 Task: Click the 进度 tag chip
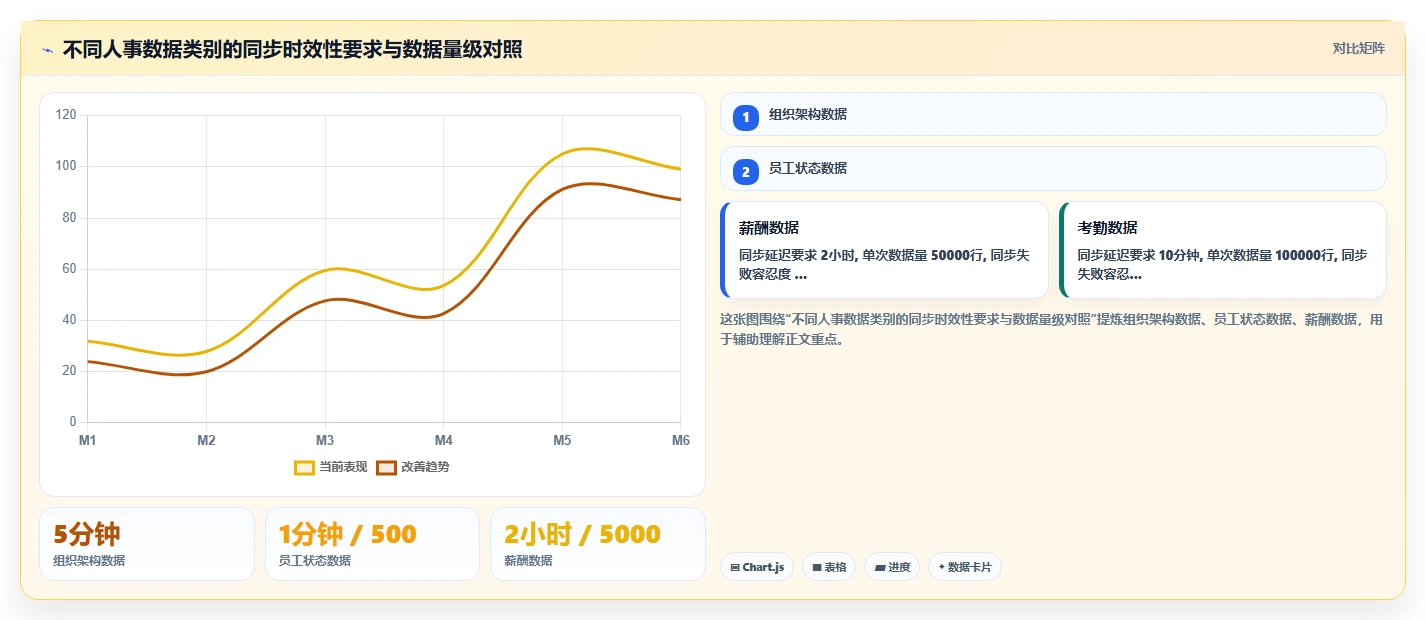click(x=892, y=567)
